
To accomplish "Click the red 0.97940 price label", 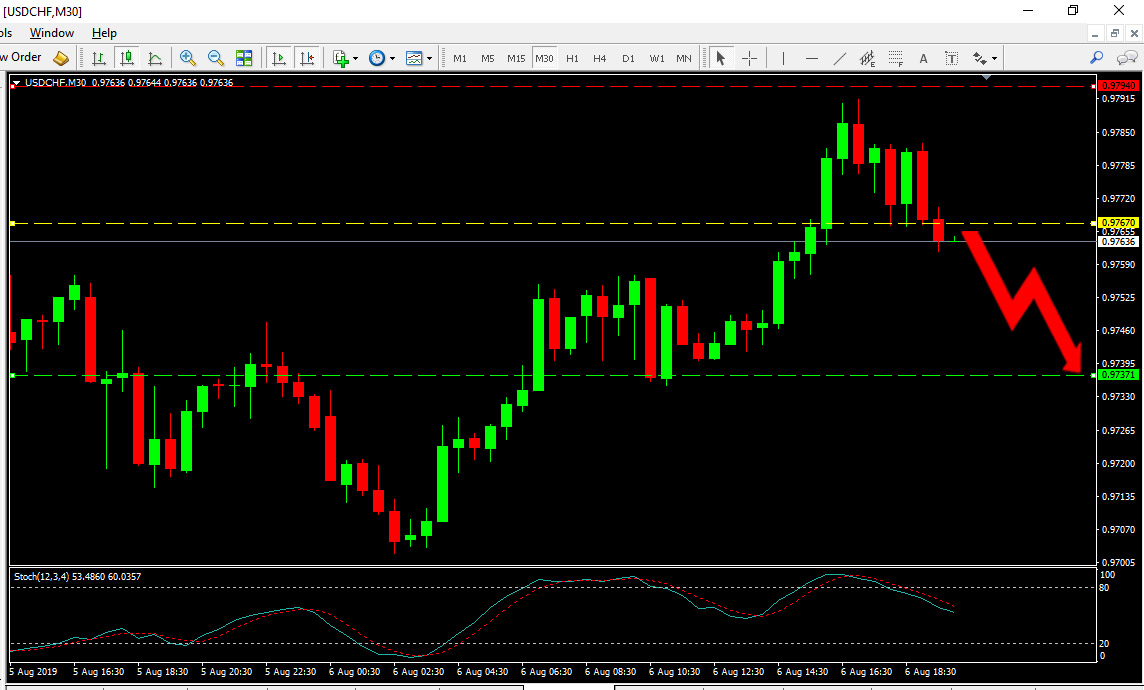I will point(1118,86).
